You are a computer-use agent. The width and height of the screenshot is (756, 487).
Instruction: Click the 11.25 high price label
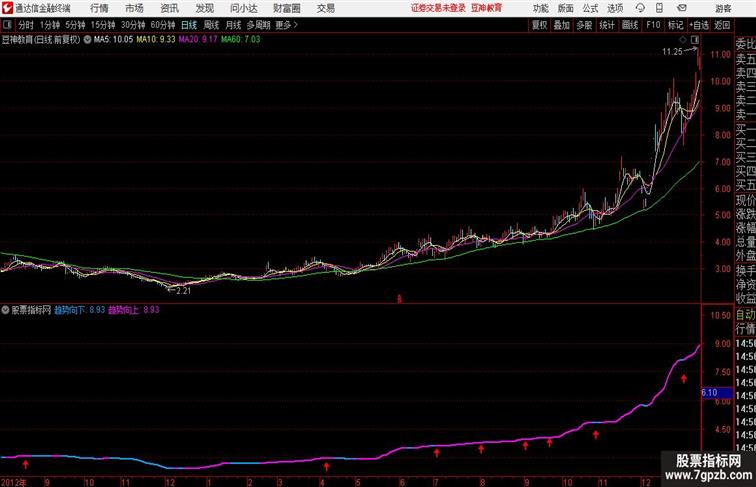click(672, 52)
